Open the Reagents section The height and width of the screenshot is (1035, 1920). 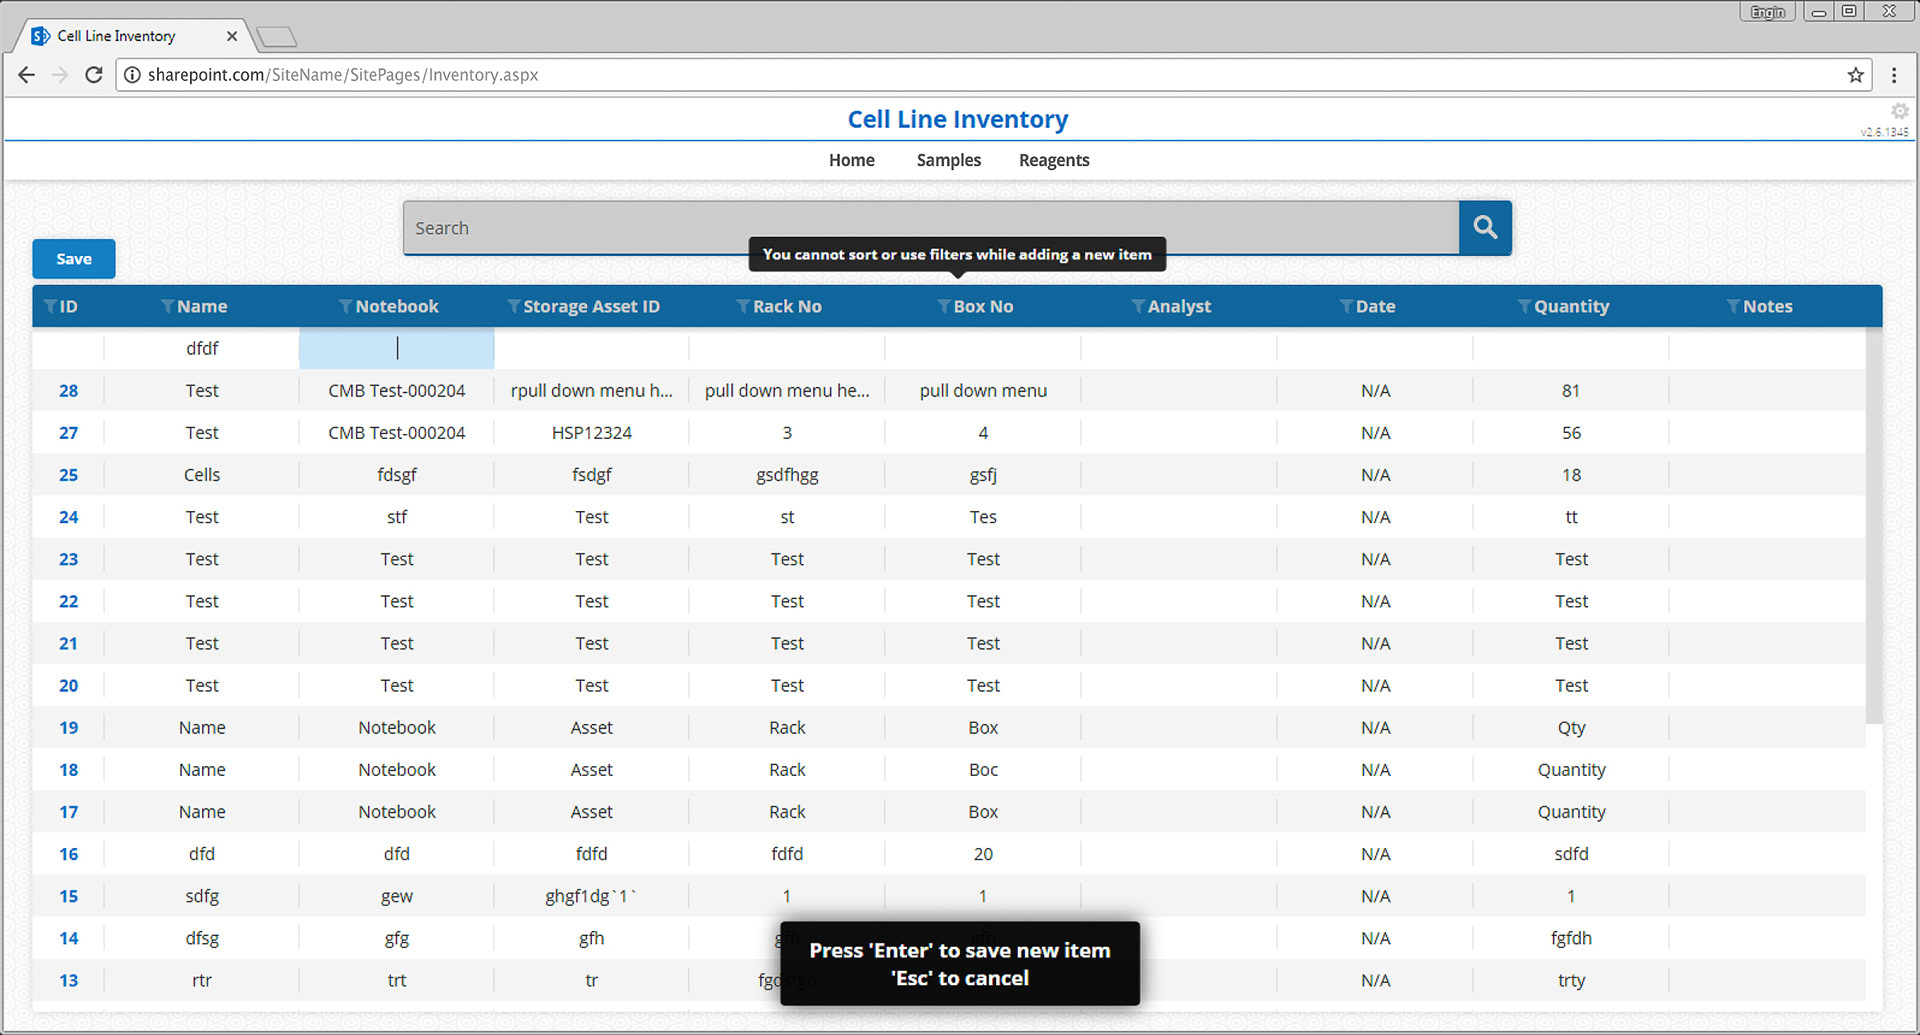pyautogui.click(x=1054, y=160)
